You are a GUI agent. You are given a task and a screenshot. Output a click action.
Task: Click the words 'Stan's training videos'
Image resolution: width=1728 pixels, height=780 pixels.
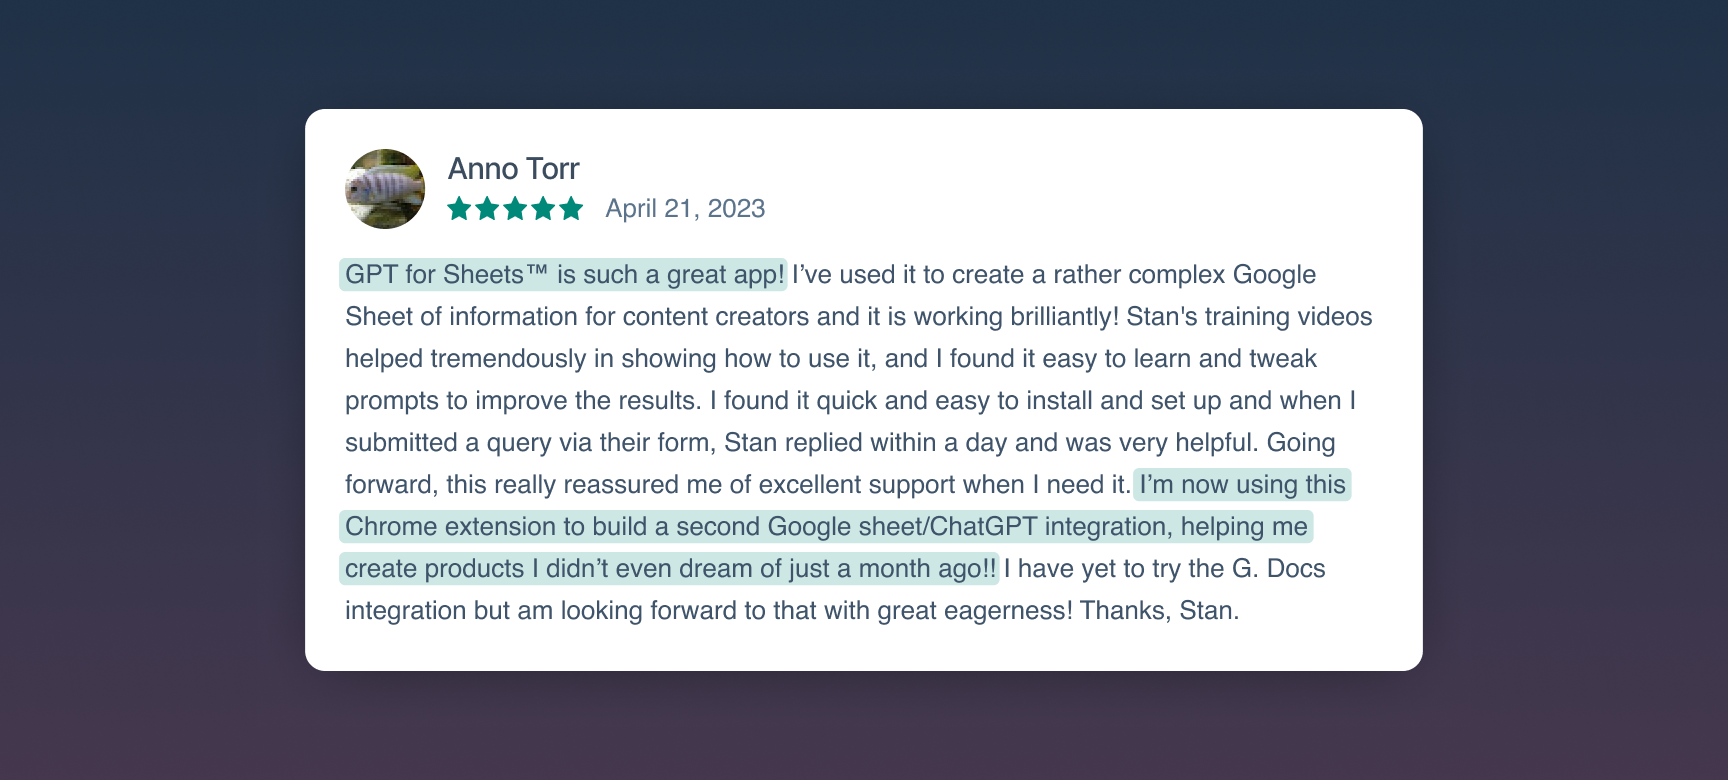click(x=1249, y=316)
